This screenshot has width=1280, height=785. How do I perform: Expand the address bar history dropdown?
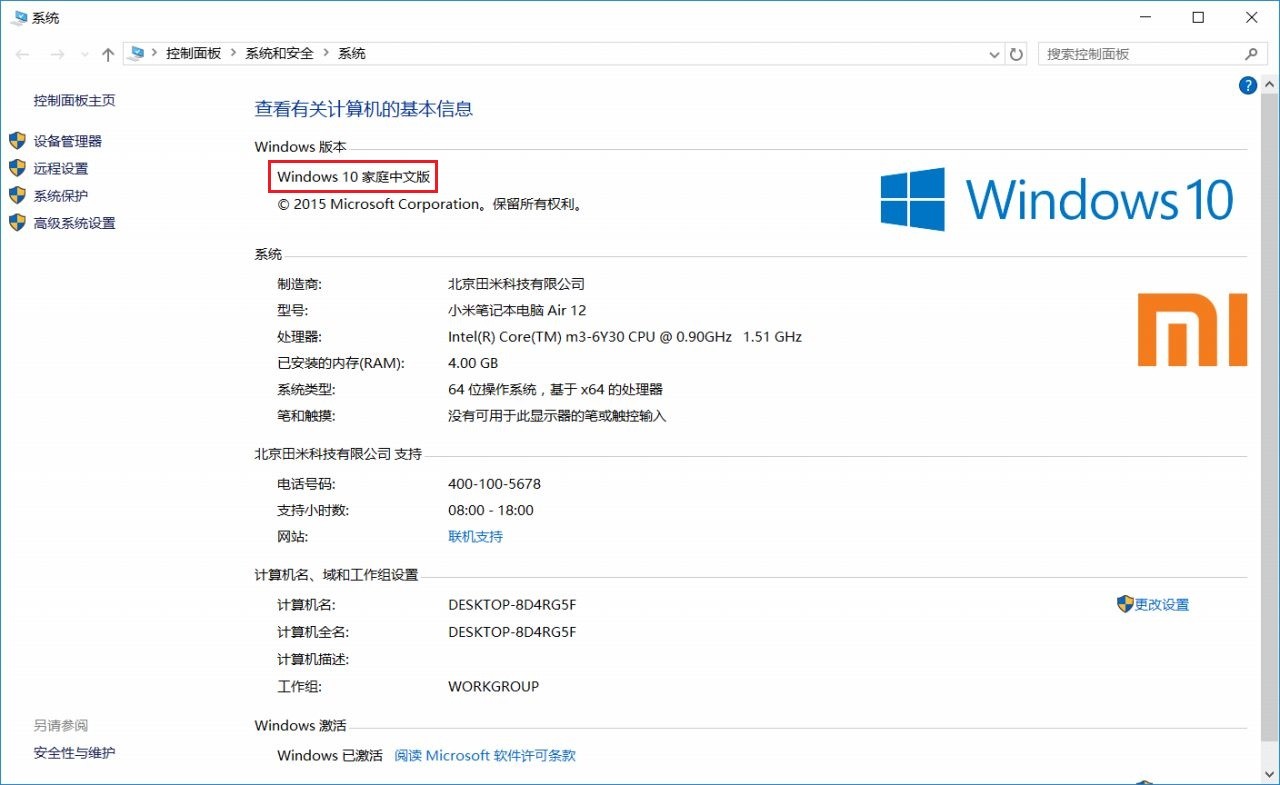point(994,54)
